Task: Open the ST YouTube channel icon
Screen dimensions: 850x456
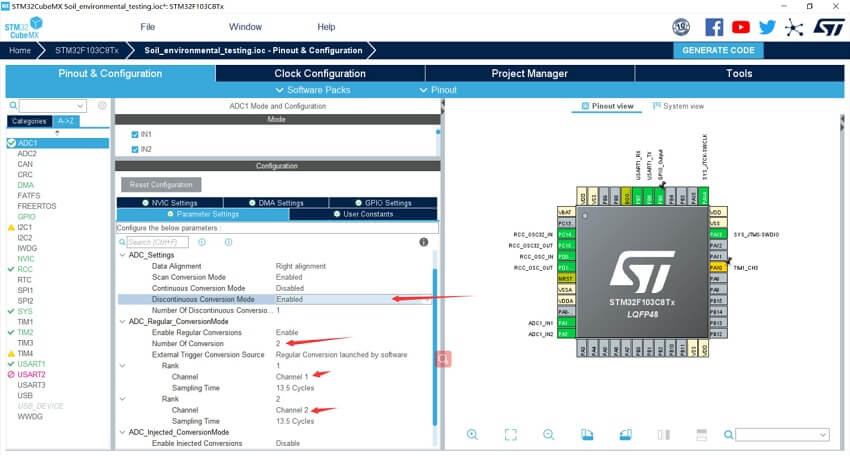Action: [740, 27]
